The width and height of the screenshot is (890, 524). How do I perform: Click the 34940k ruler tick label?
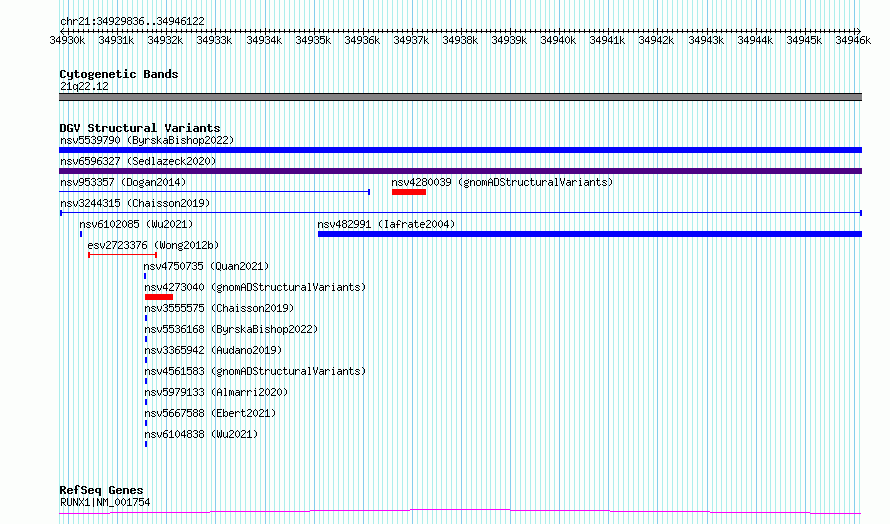tap(558, 40)
